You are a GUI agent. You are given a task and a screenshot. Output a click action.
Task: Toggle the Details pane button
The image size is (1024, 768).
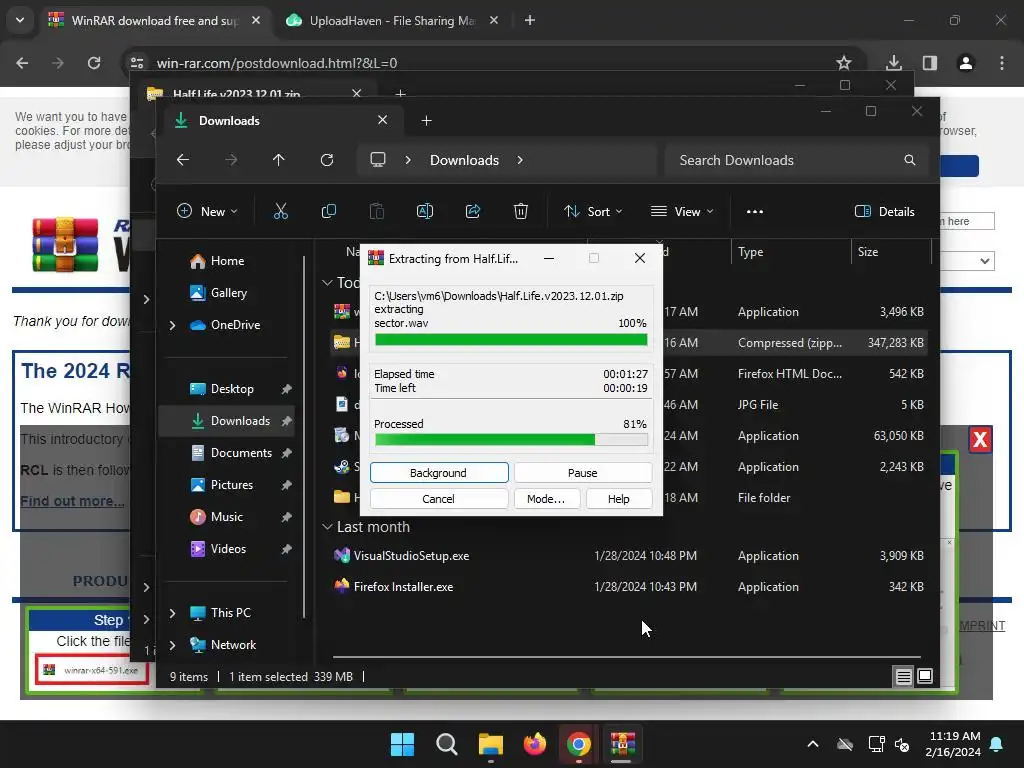pos(884,212)
